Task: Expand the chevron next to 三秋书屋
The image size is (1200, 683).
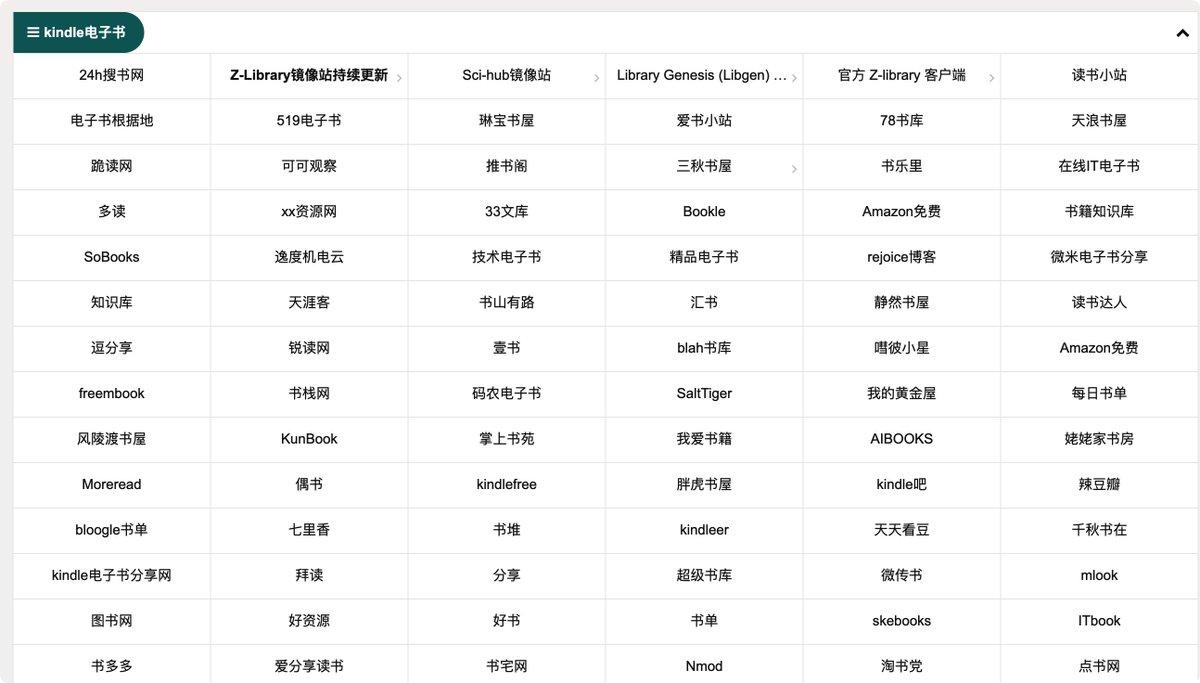Action: point(794,169)
